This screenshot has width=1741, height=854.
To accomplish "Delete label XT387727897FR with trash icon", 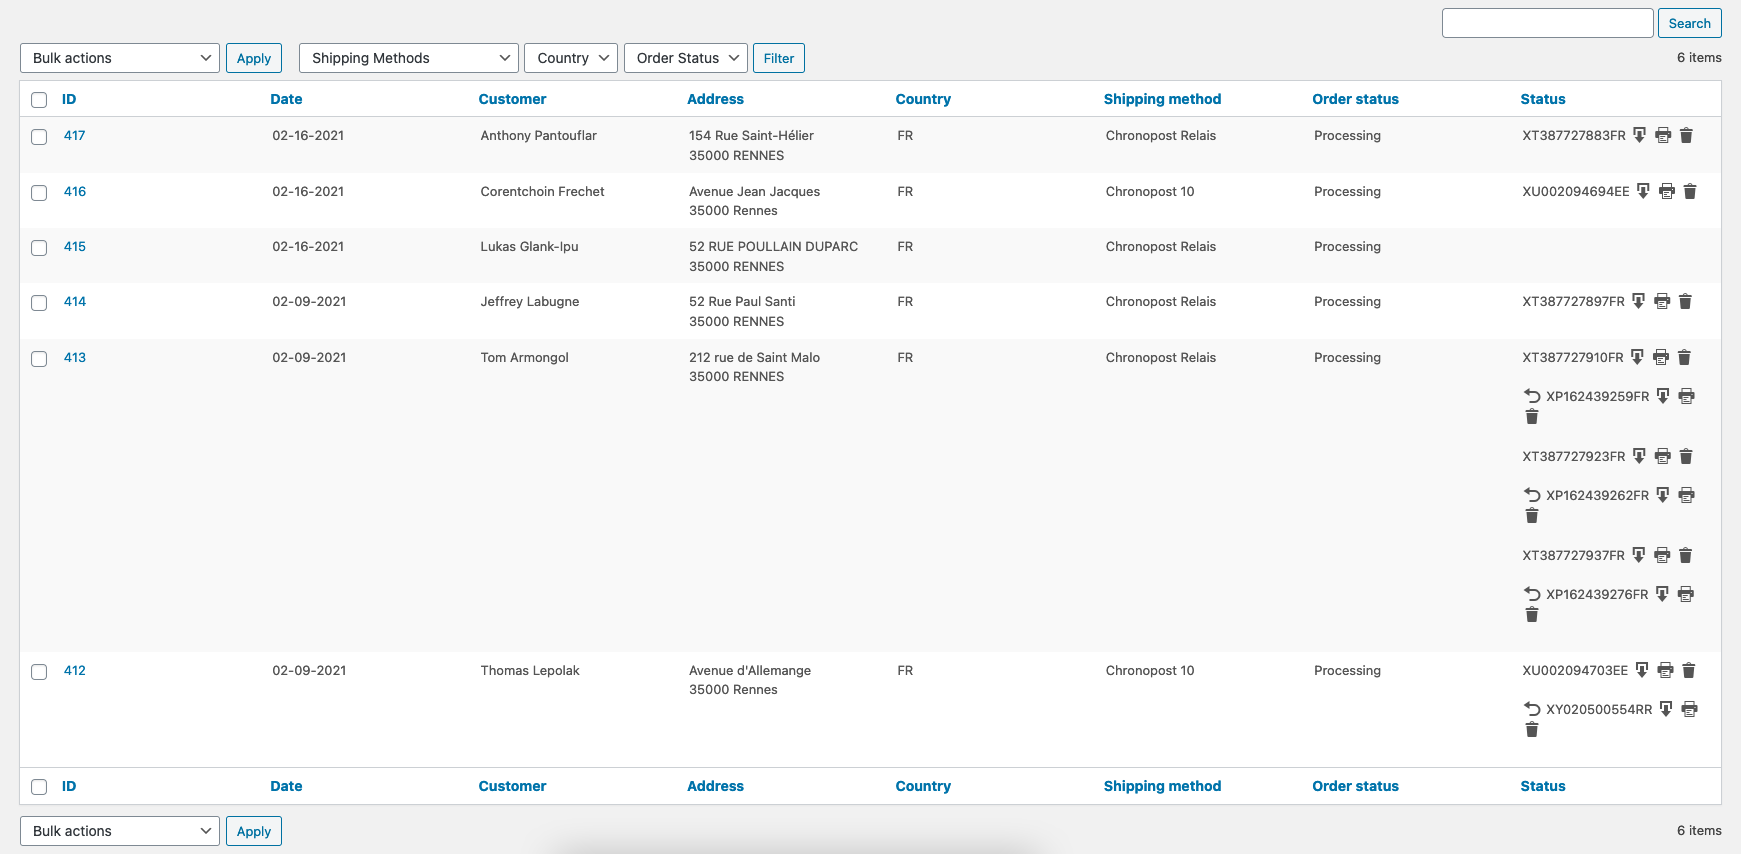I will (1685, 301).
